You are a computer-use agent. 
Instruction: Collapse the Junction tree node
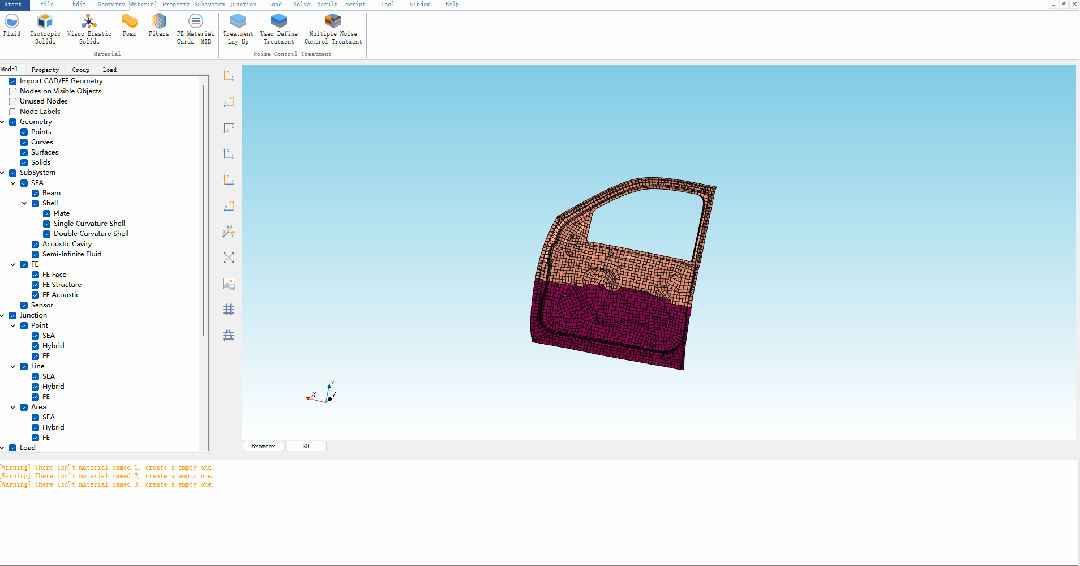point(3,315)
